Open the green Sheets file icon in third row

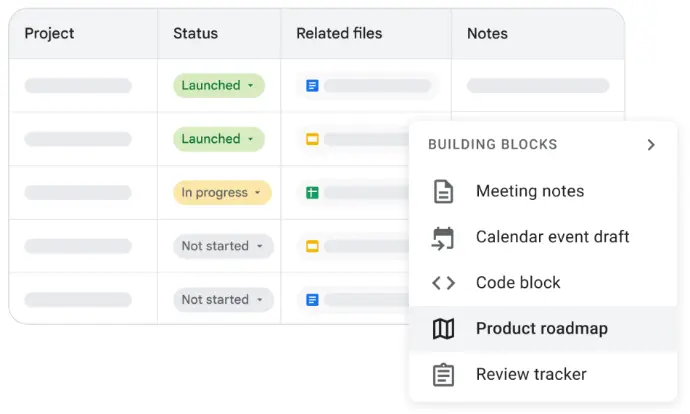(x=312, y=192)
